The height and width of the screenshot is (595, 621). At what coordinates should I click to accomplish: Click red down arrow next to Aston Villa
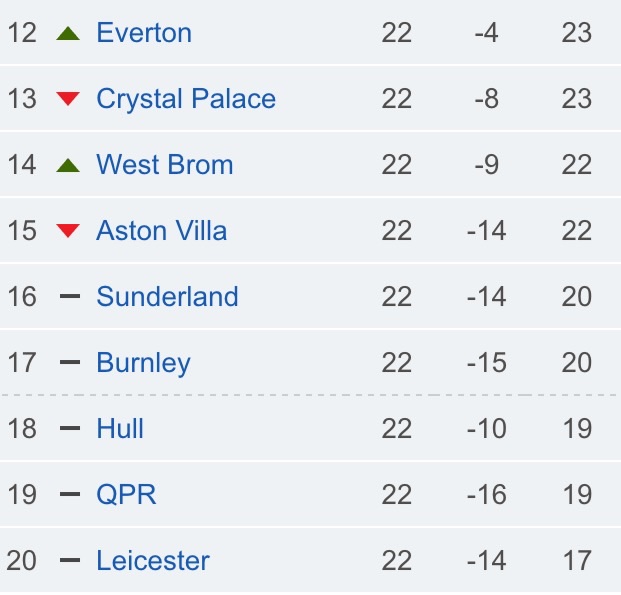(x=68, y=230)
